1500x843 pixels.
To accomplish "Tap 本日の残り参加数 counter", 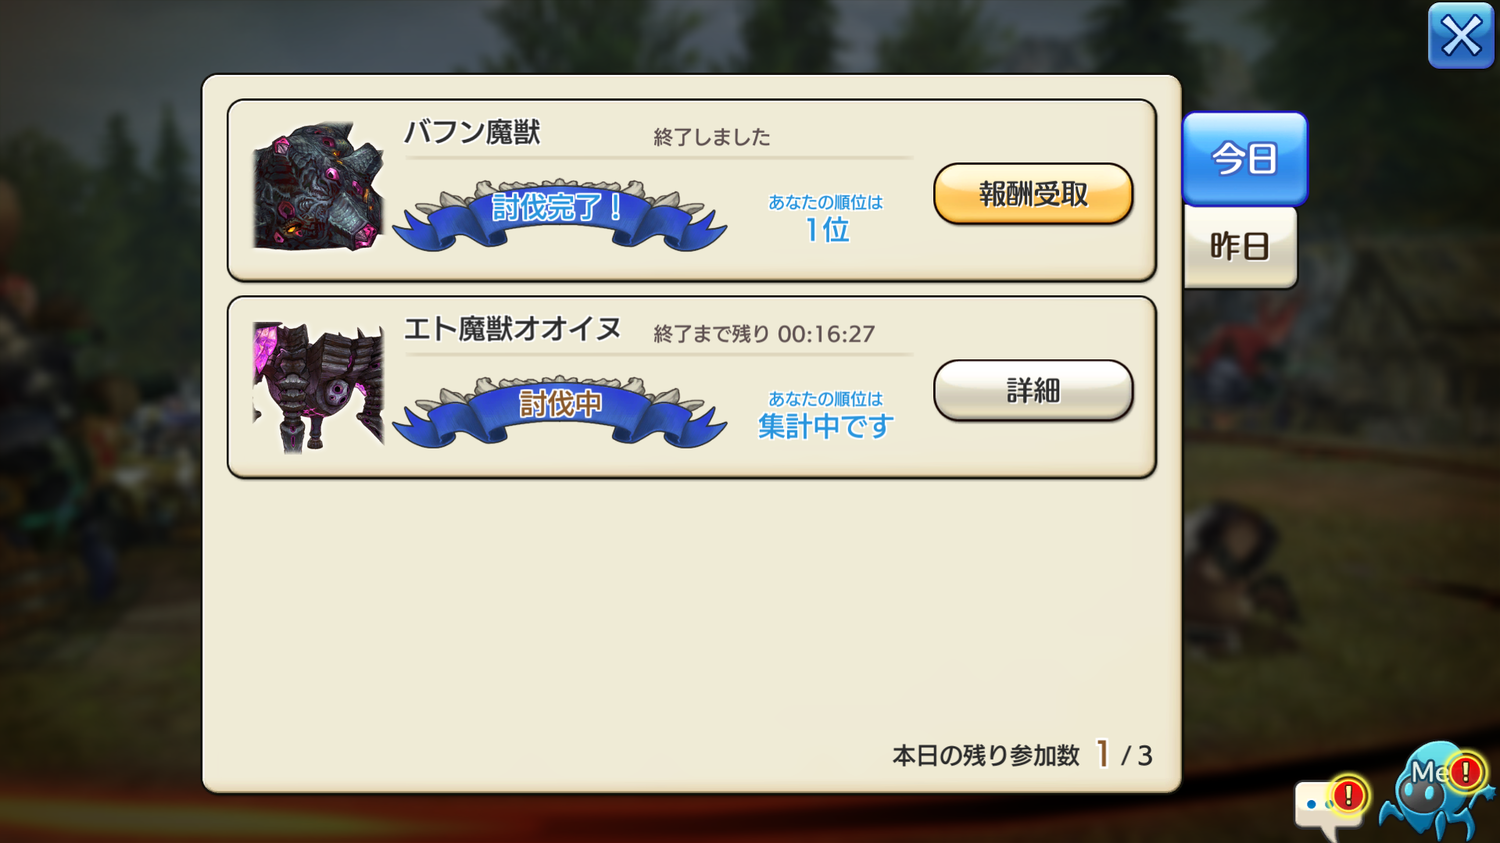I will point(1022,755).
